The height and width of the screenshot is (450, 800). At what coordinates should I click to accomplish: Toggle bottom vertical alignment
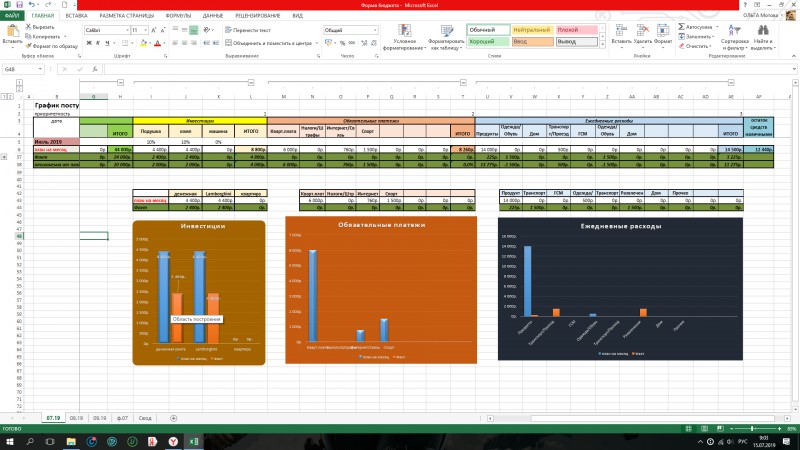pos(193,30)
